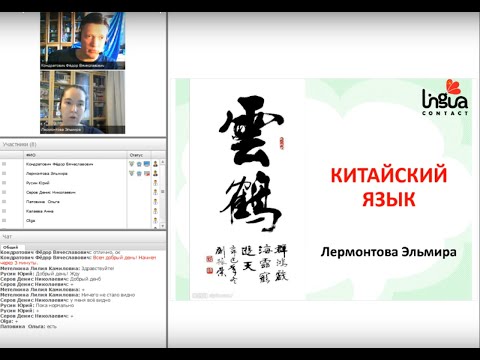Click chat message 'у меня всё видно'
Viewport: 480px width, 360px height.
[90, 300]
